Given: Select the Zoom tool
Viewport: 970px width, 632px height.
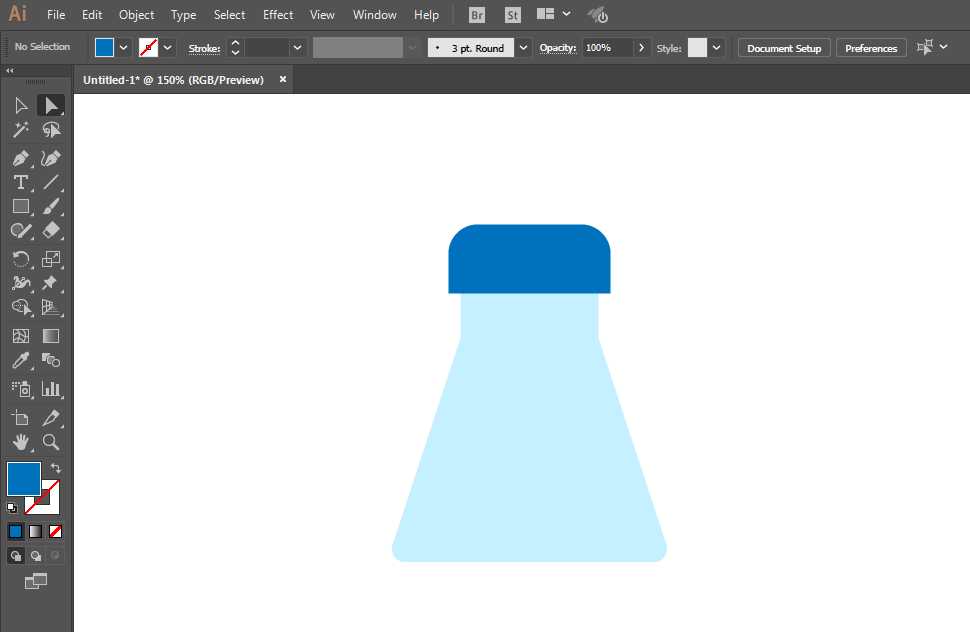Looking at the screenshot, I should [51, 442].
